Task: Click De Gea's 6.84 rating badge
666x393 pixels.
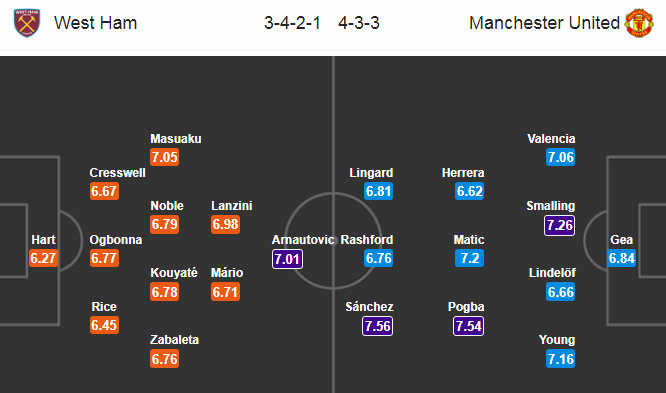Action: [x=621, y=258]
